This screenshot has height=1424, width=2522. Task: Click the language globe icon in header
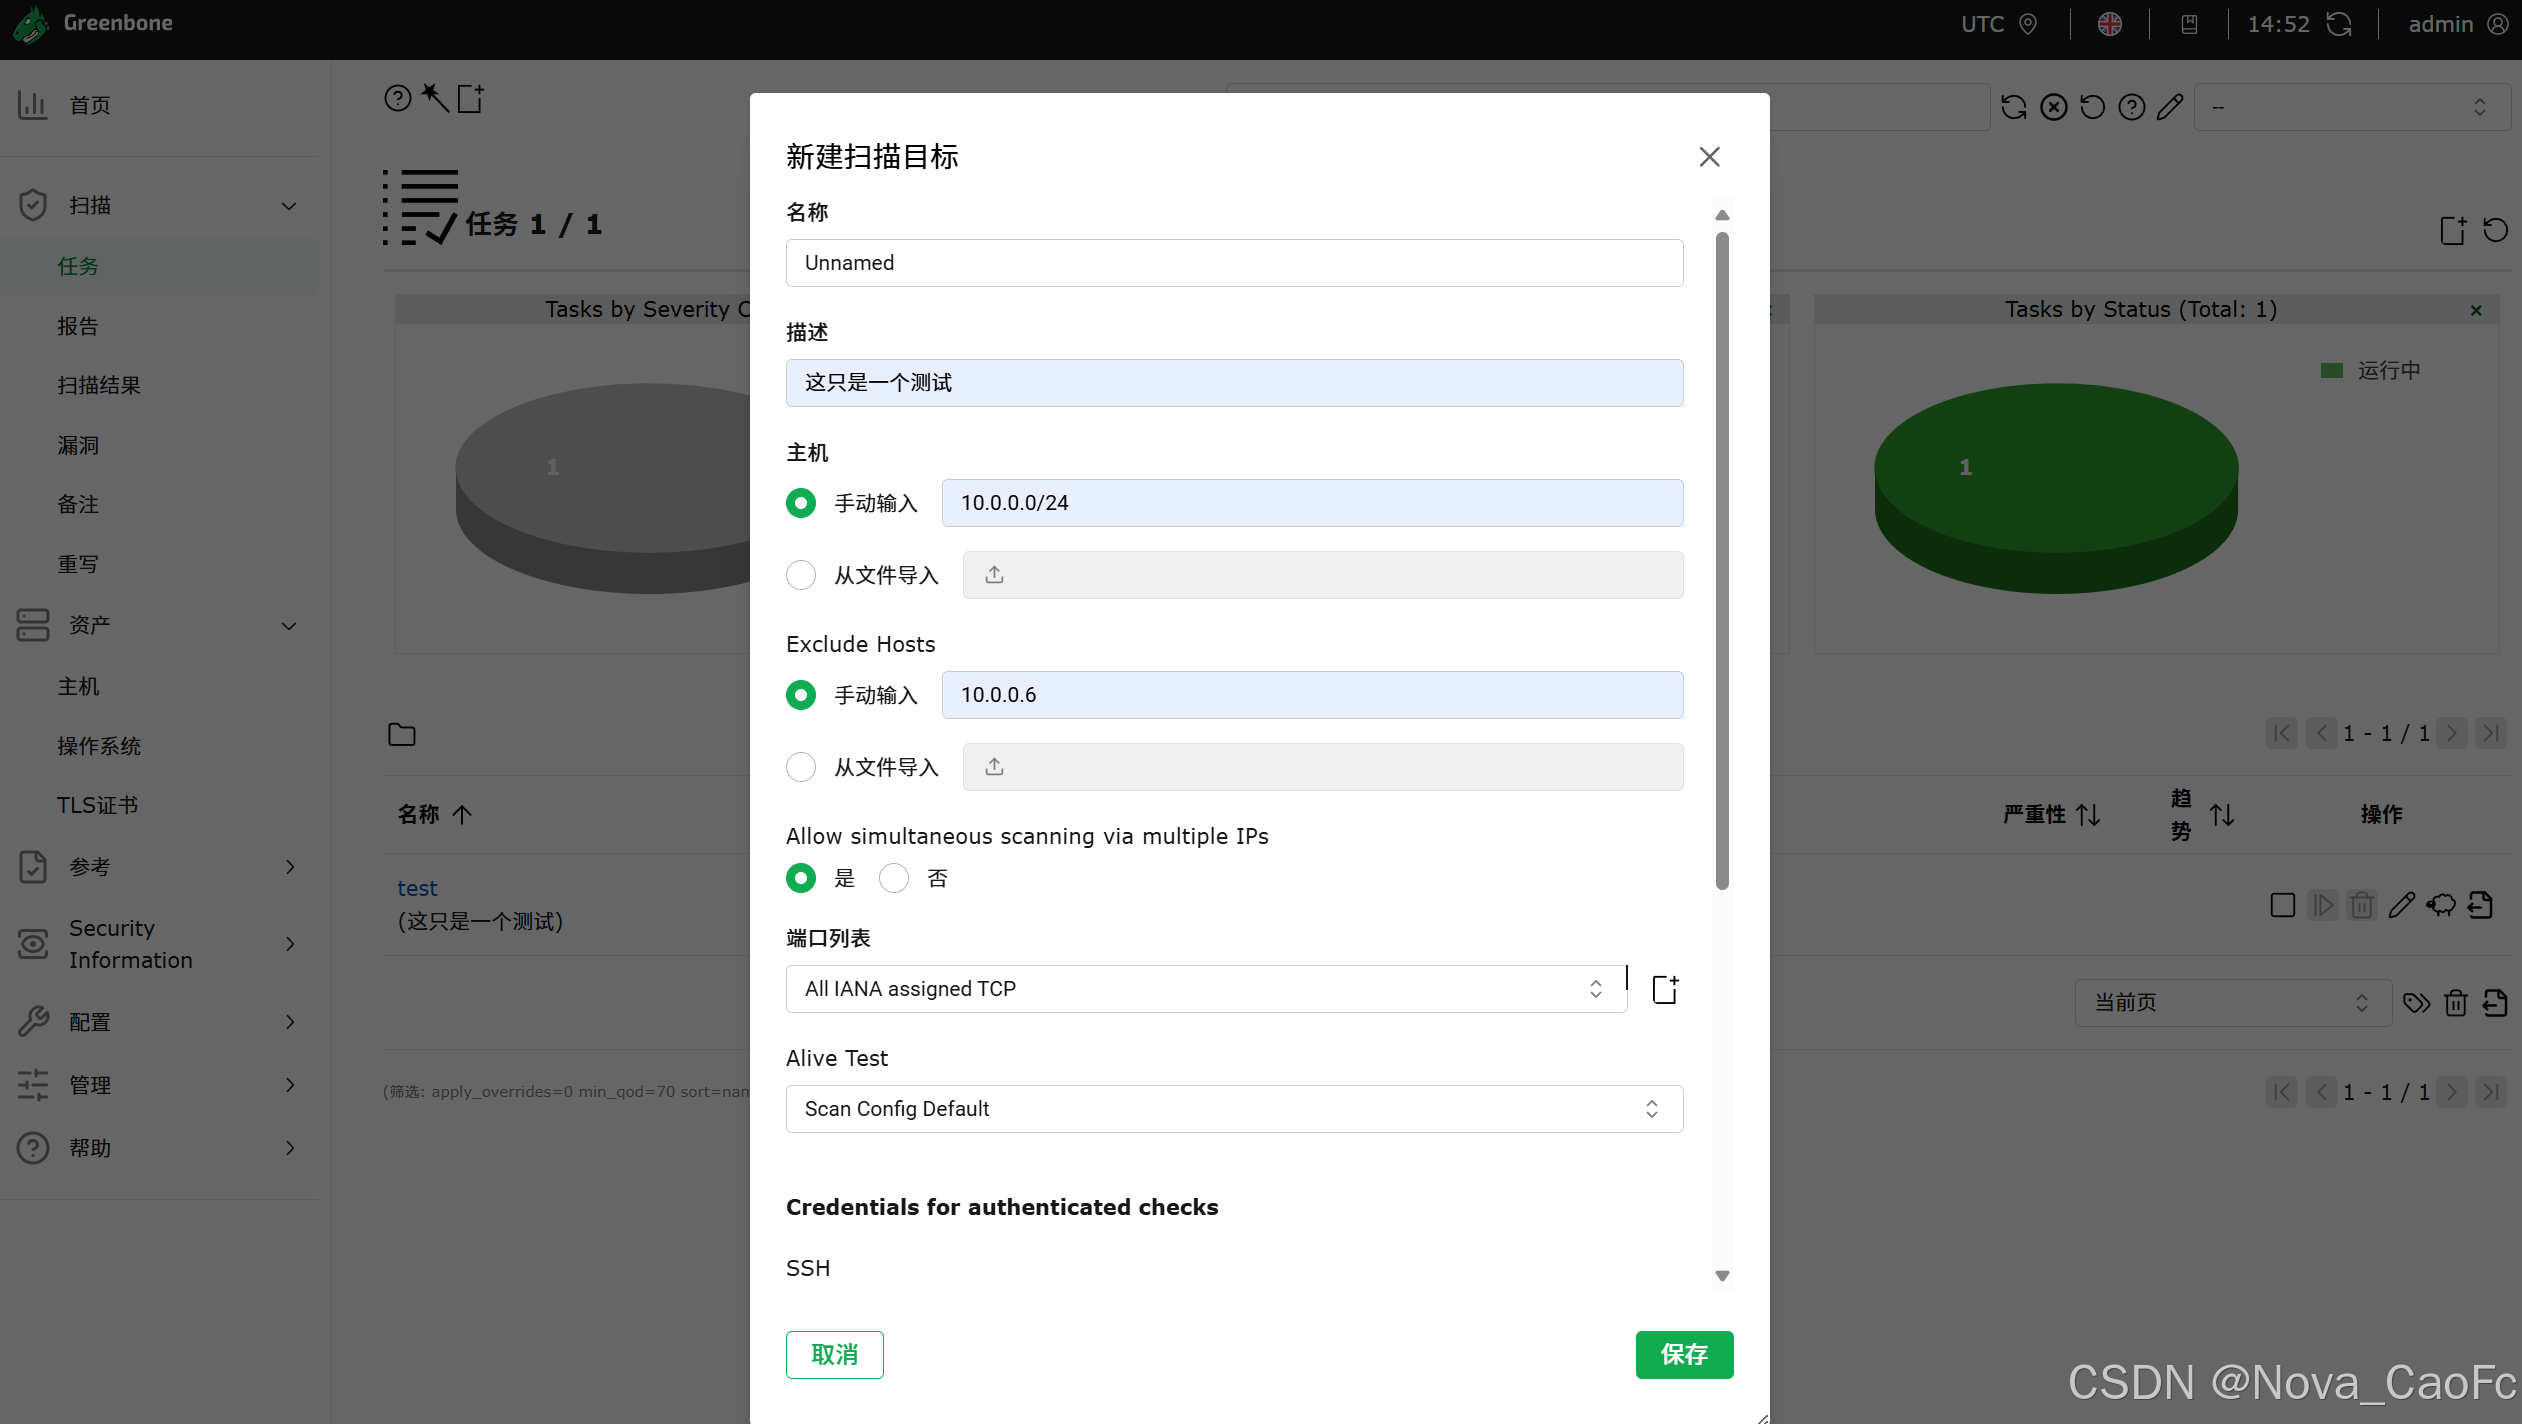(x=2109, y=24)
